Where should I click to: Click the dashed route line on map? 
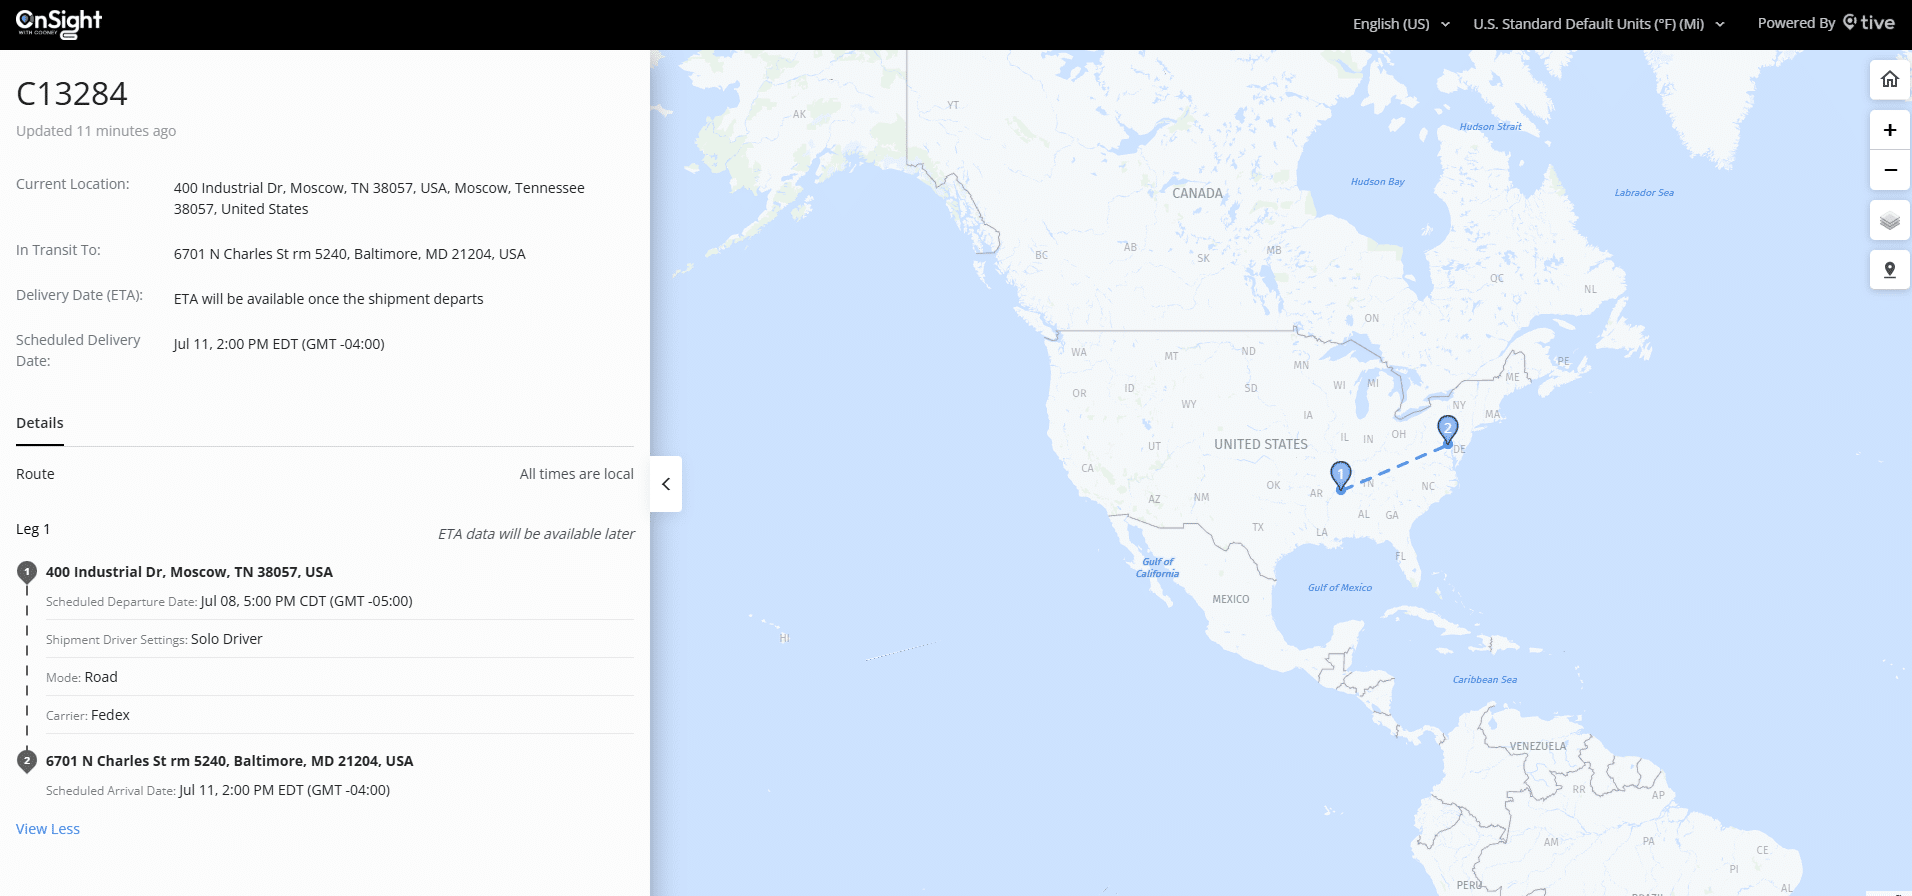(x=1396, y=467)
